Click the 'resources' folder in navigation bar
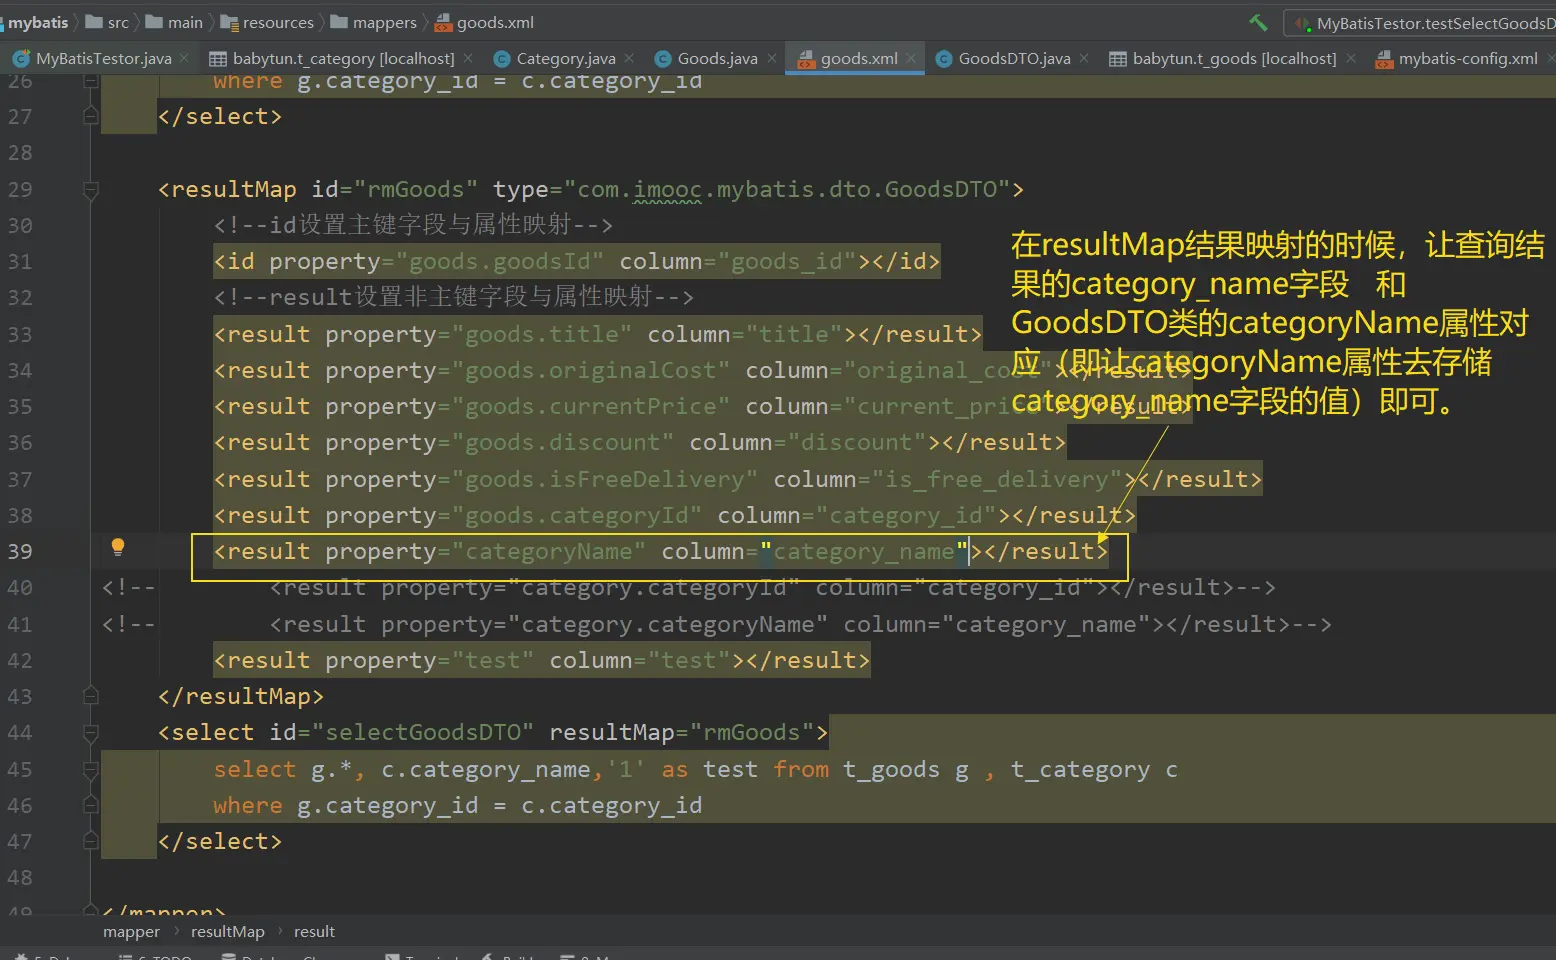This screenshot has height=960, width=1556. (277, 22)
